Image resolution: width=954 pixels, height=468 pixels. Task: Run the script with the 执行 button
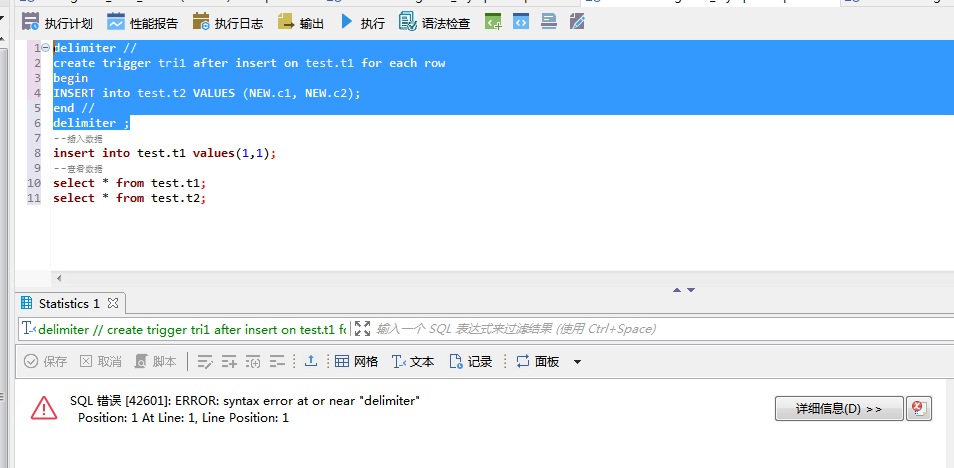click(x=362, y=22)
